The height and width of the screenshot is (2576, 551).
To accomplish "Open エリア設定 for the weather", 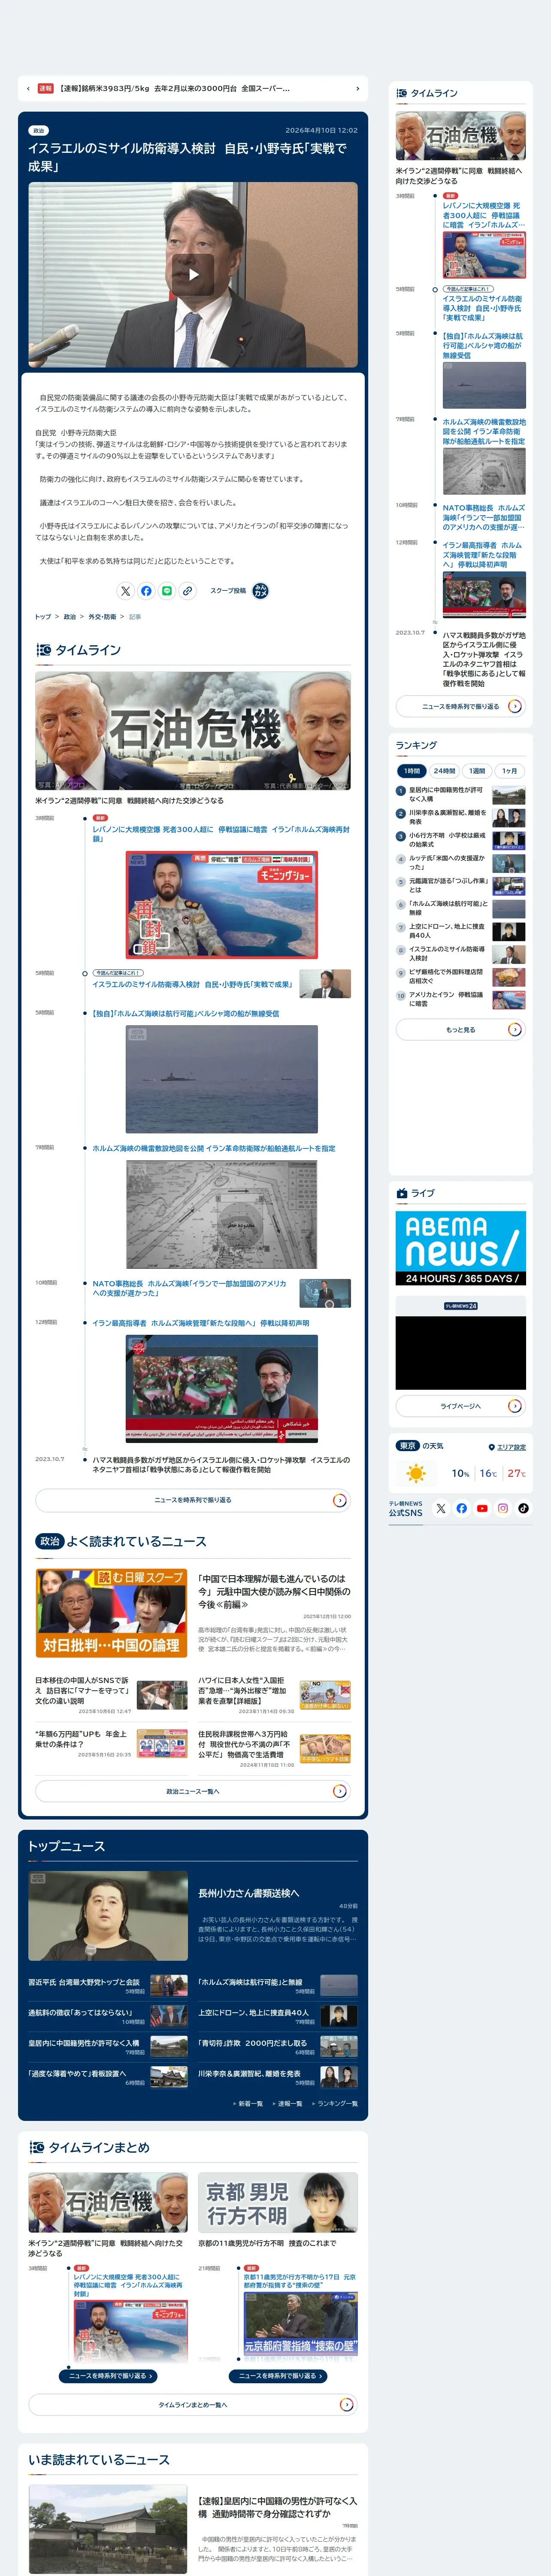I will click(x=511, y=1447).
